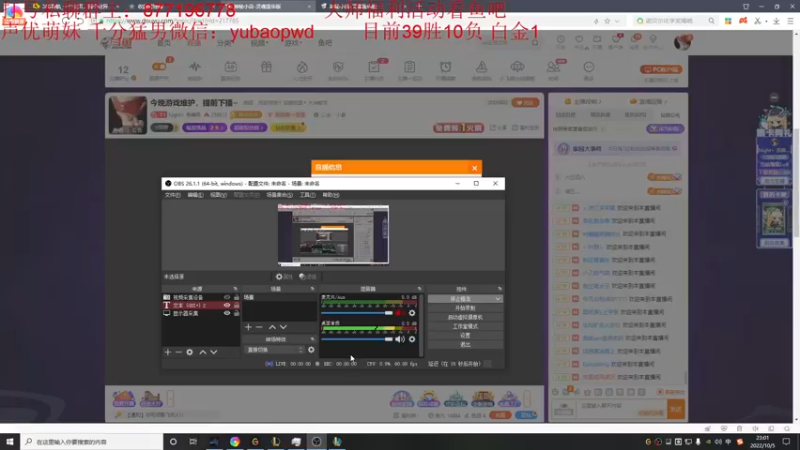The width and height of the screenshot is (800, 450).
Task: Open the 直接切换 transition dropdown
Action: pos(274,350)
